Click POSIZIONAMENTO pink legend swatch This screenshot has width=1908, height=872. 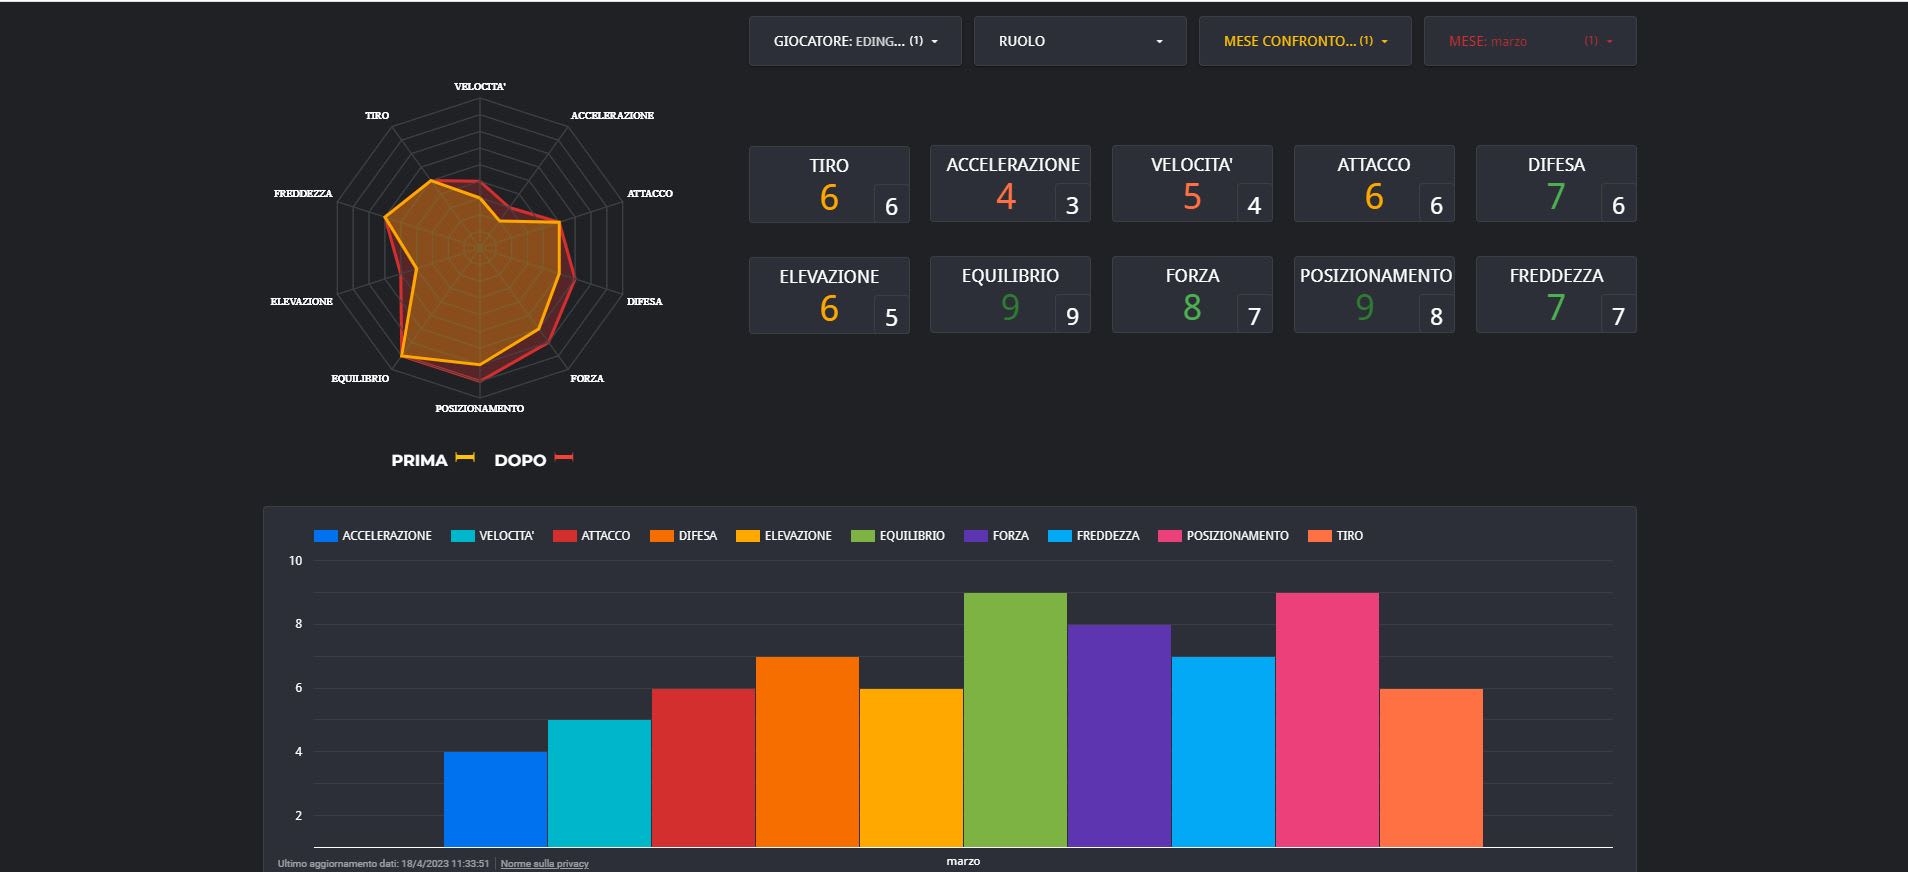tap(1169, 536)
